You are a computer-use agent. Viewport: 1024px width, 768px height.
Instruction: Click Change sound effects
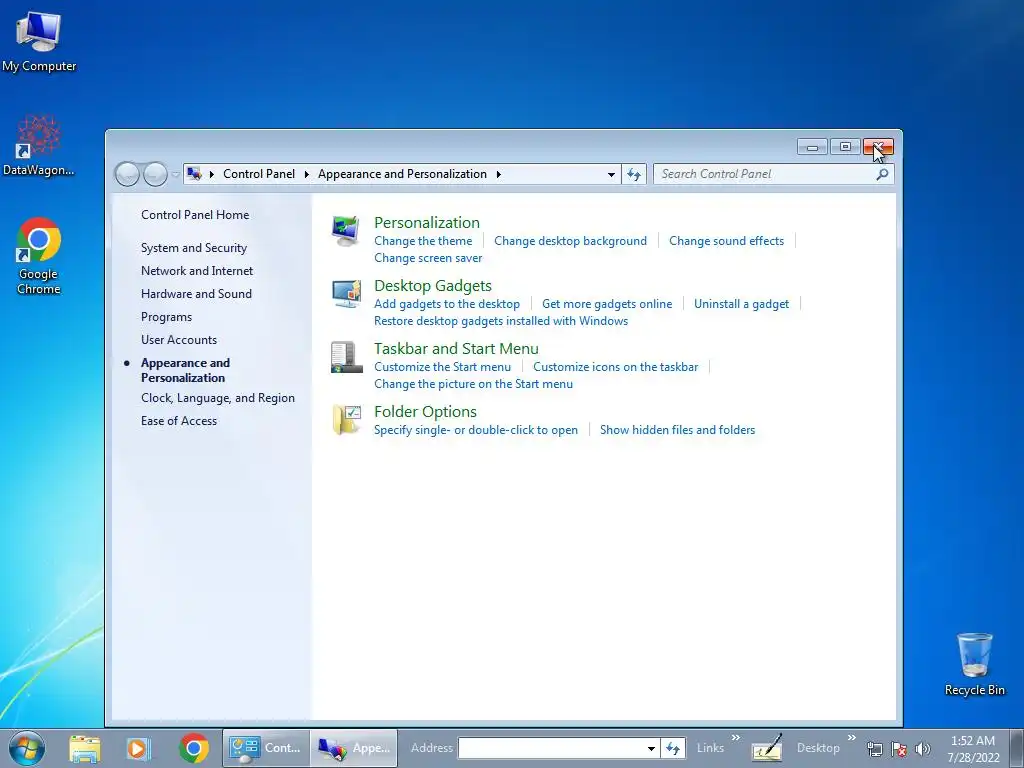[726, 241]
